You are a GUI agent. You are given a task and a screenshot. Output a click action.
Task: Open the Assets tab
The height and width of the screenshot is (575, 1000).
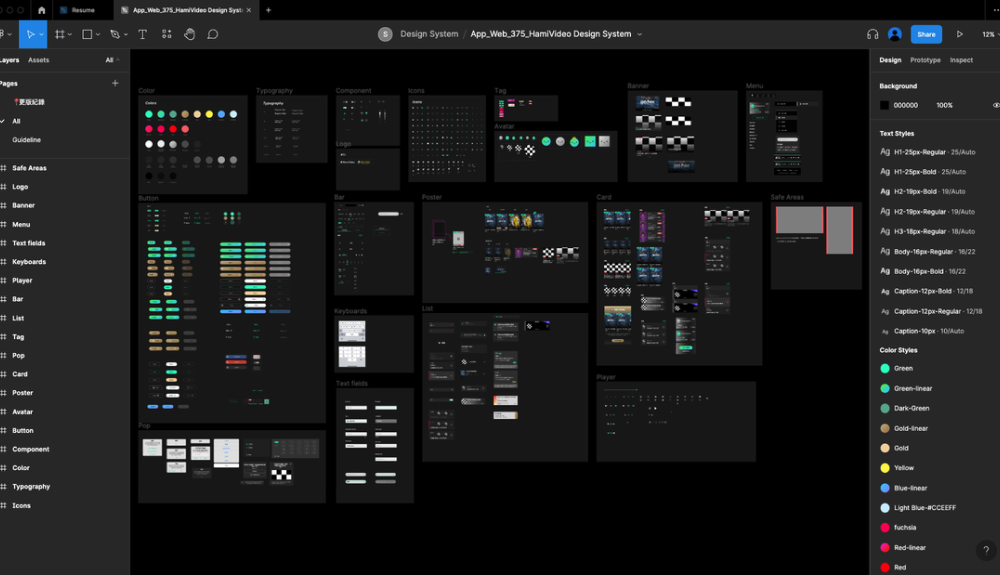[39, 60]
